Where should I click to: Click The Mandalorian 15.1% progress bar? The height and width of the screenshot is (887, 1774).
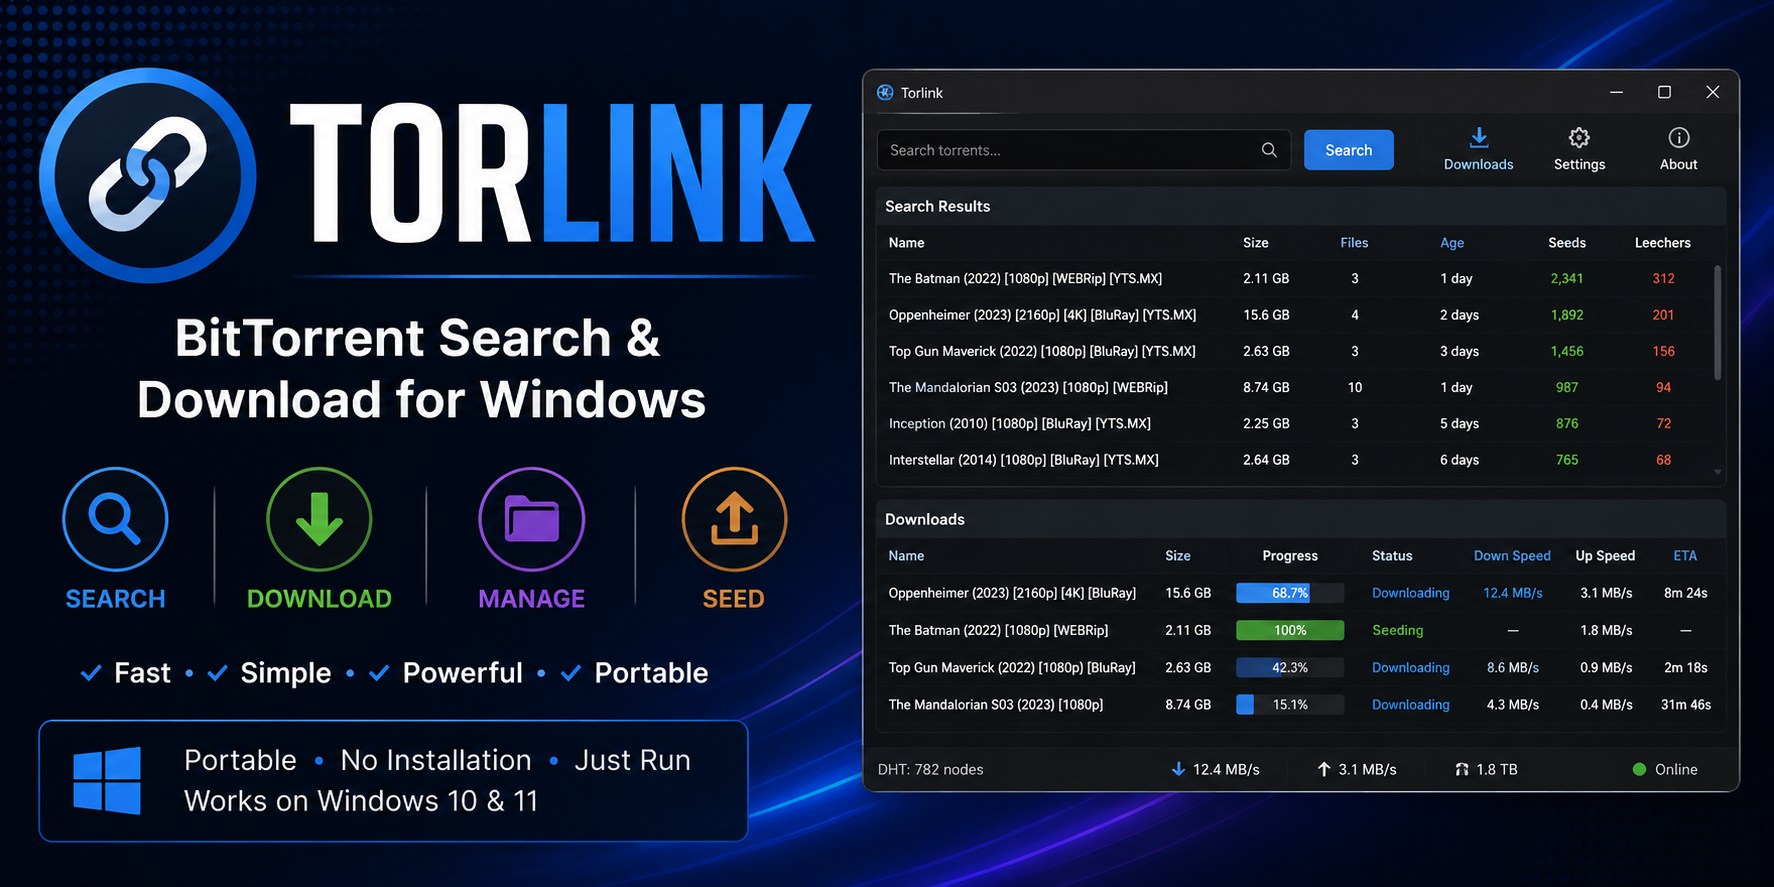pos(1290,704)
